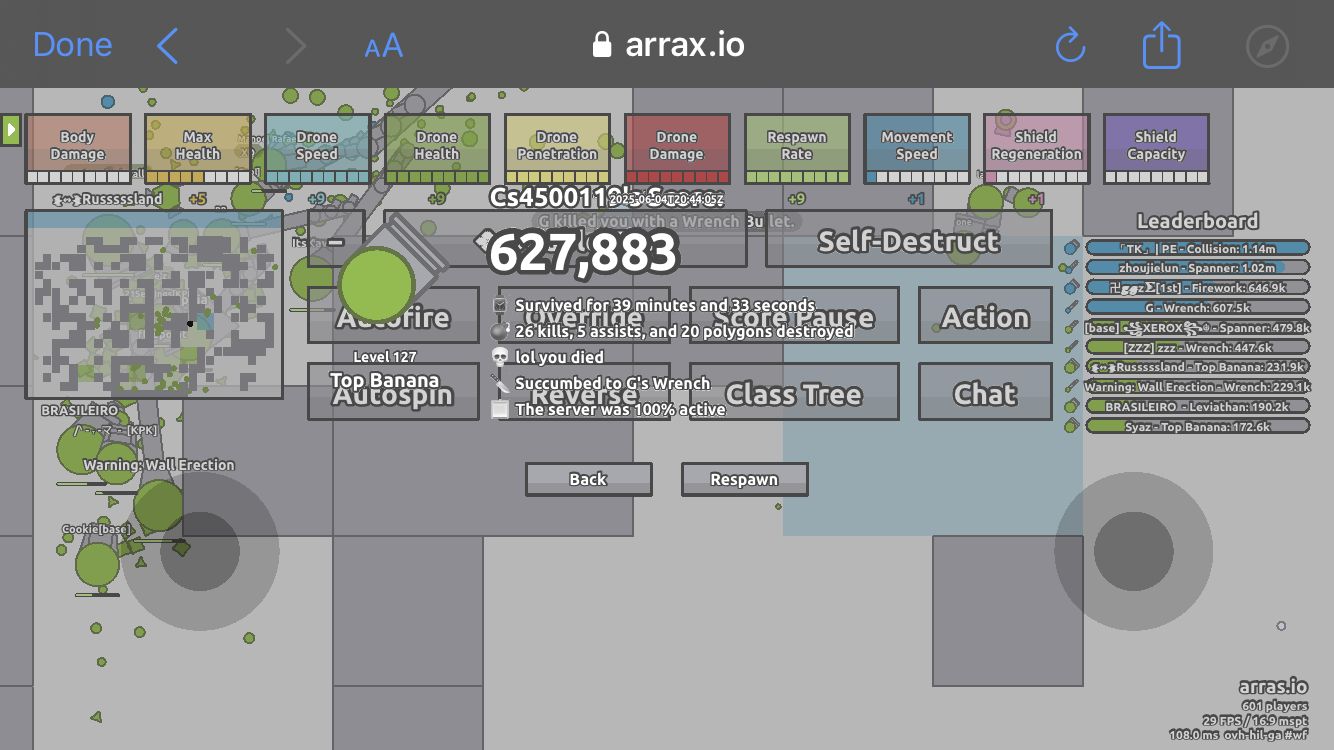Click '26 kills, 5 assists' summary line
Viewport: 1334px width, 750px height.
click(x=685, y=330)
